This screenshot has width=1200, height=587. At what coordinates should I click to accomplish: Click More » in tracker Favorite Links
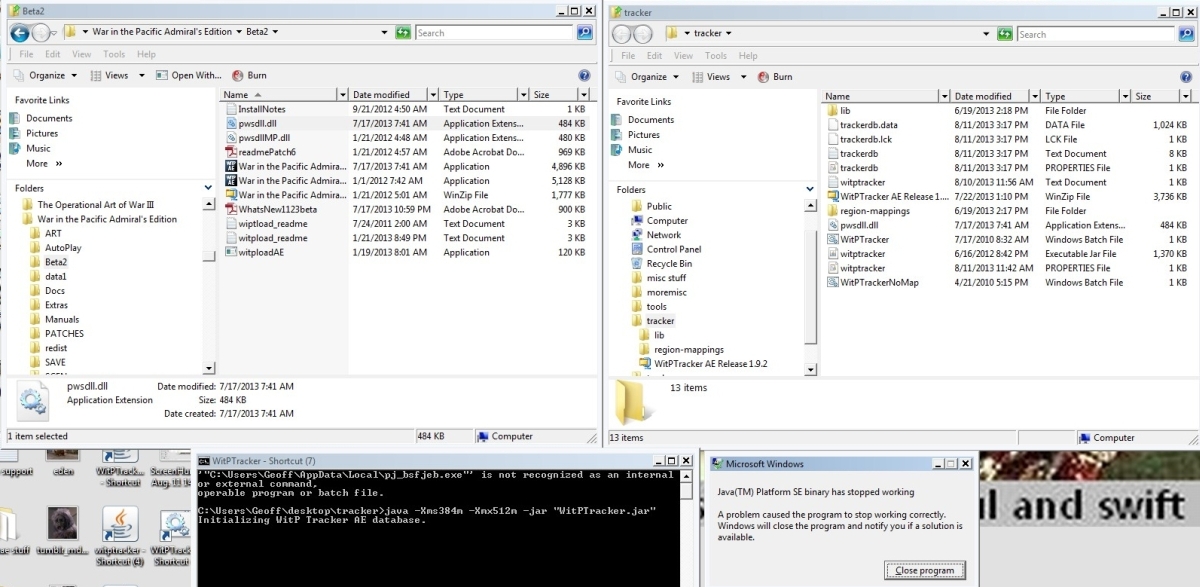pyautogui.click(x=645, y=165)
